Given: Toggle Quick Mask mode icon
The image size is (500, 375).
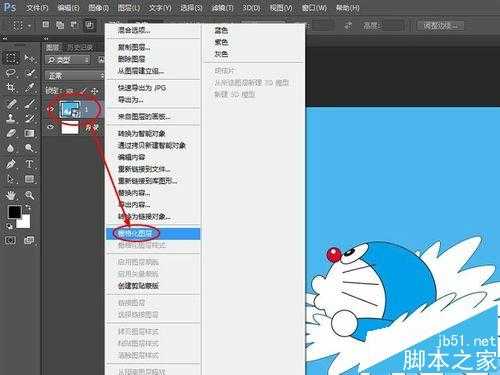Looking at the screenshot, I should (10, 240).
